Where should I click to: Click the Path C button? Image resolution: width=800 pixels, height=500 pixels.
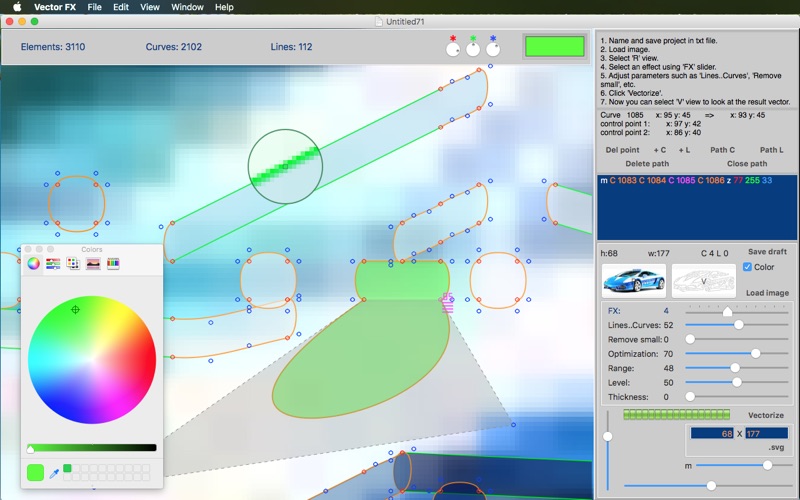click(x=722, y=150)
